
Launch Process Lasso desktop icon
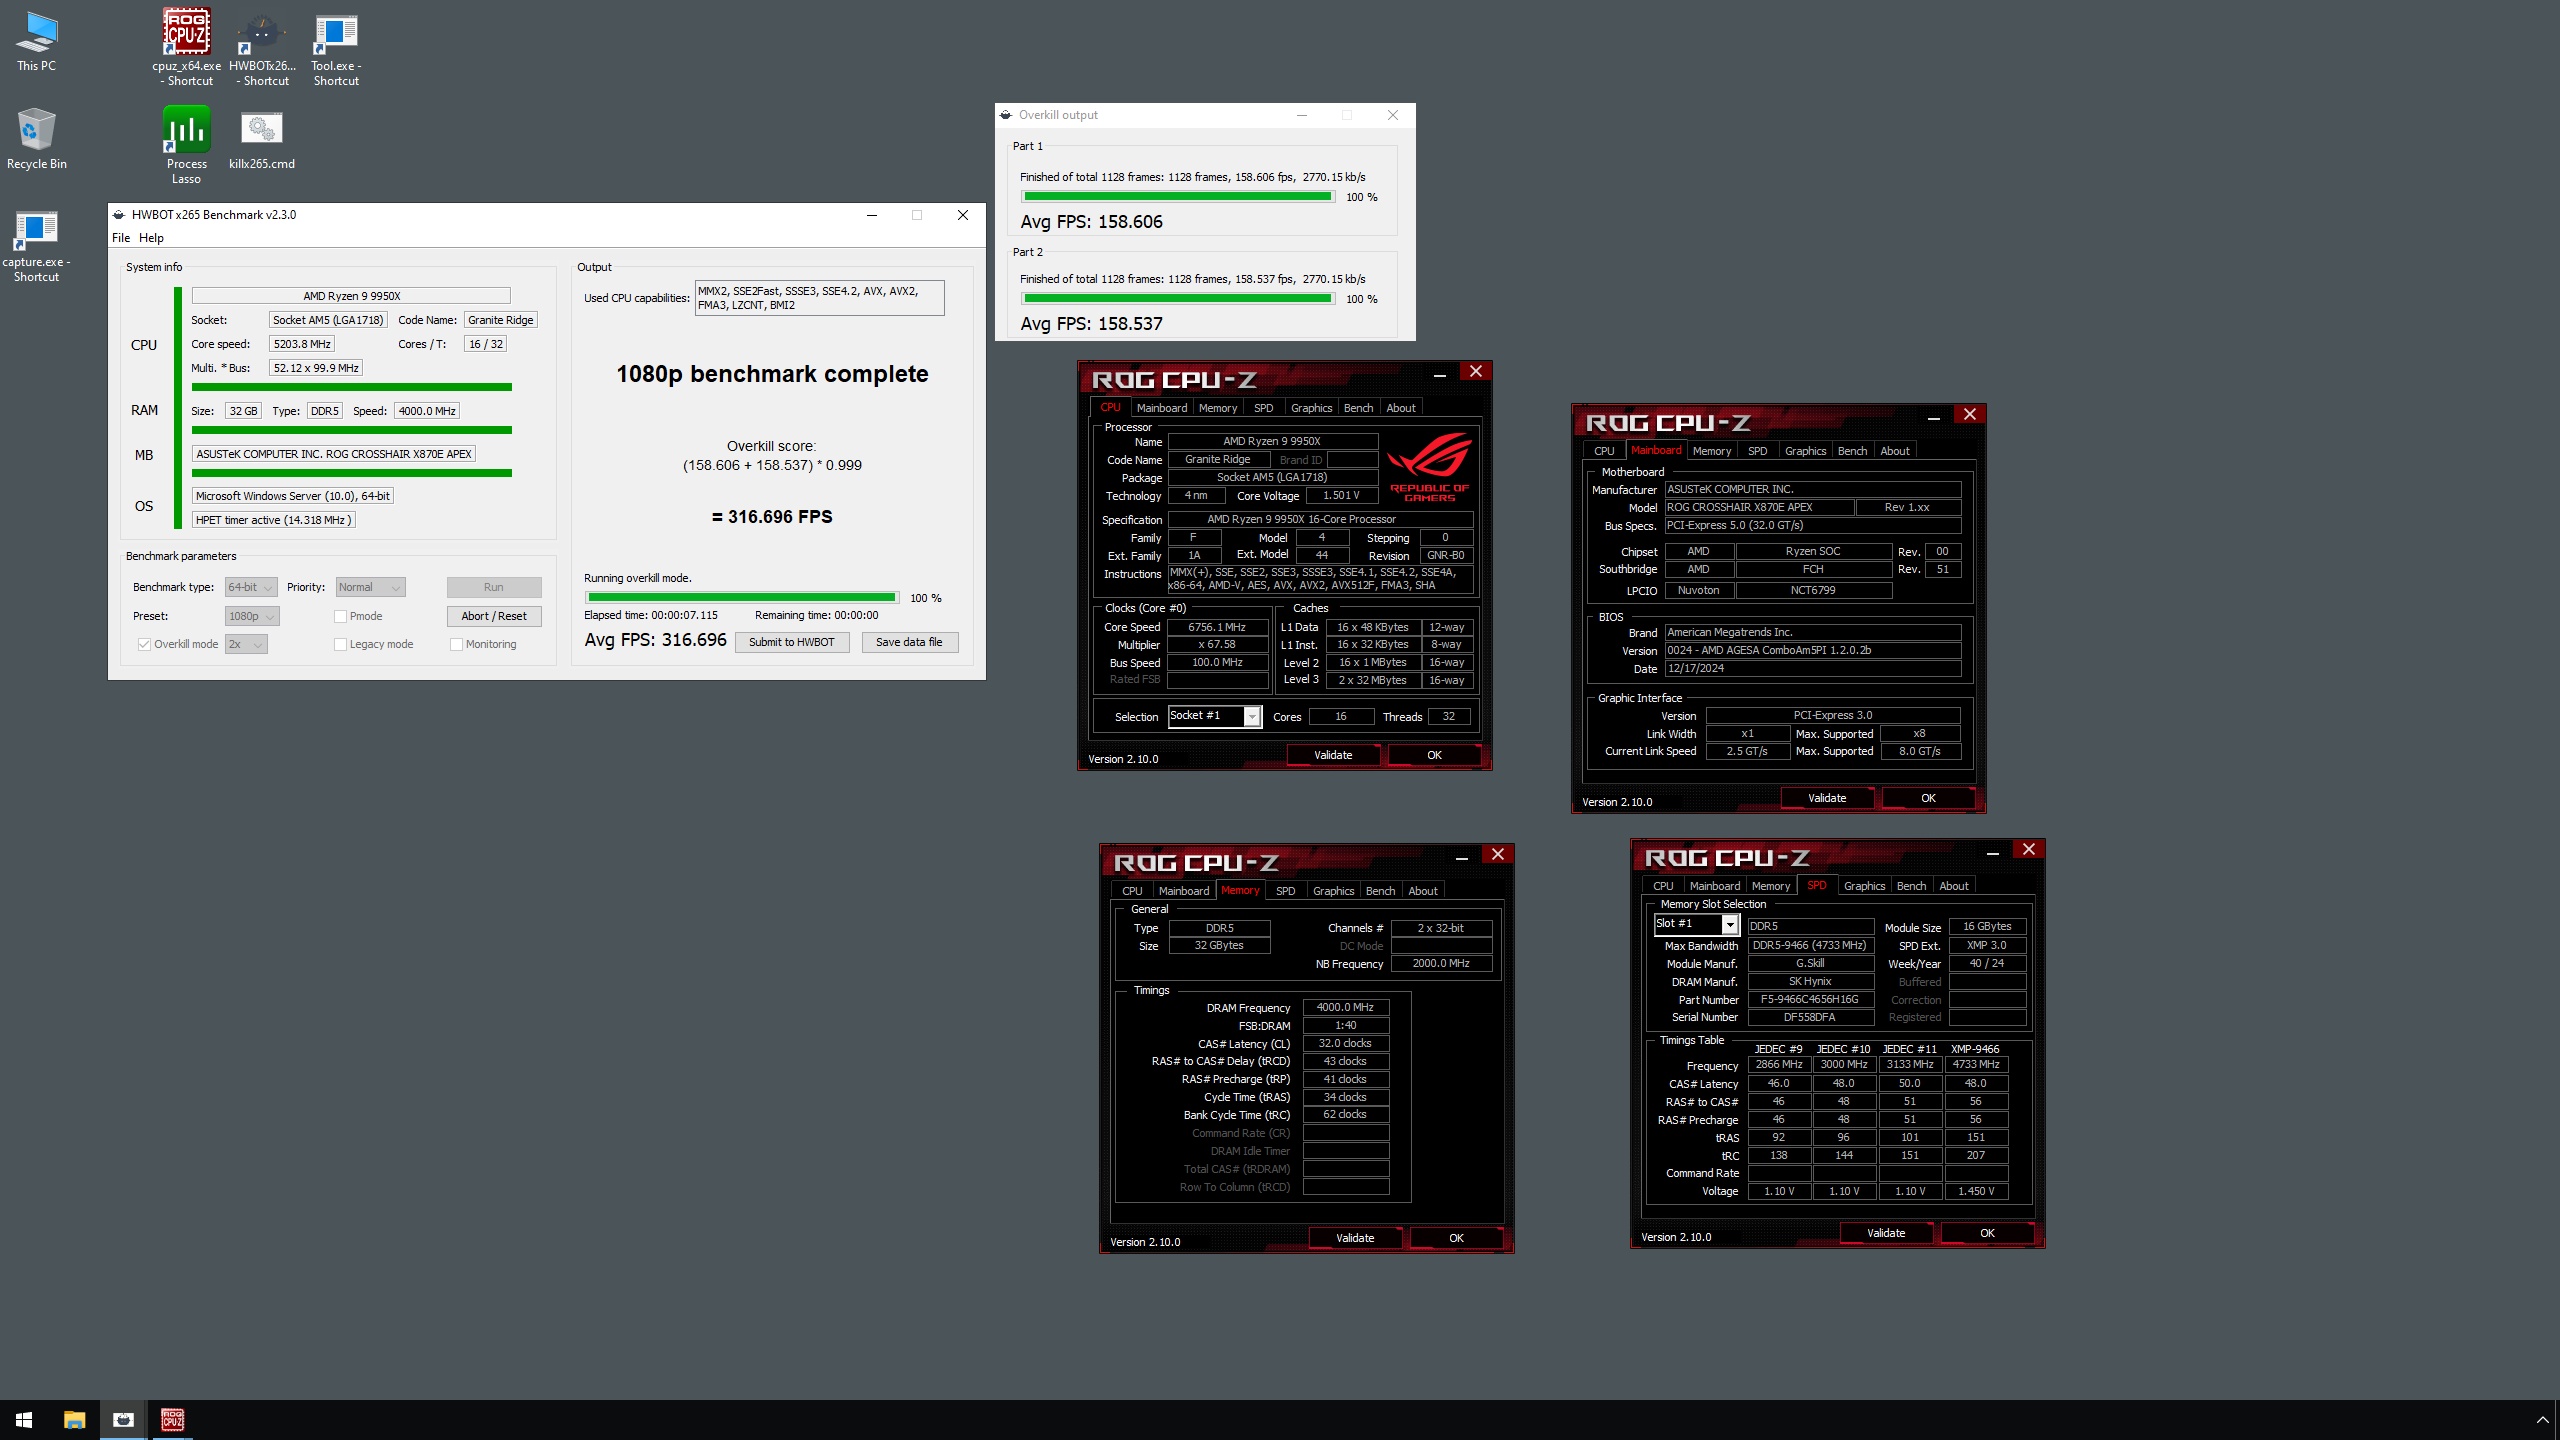click(187, 146)
